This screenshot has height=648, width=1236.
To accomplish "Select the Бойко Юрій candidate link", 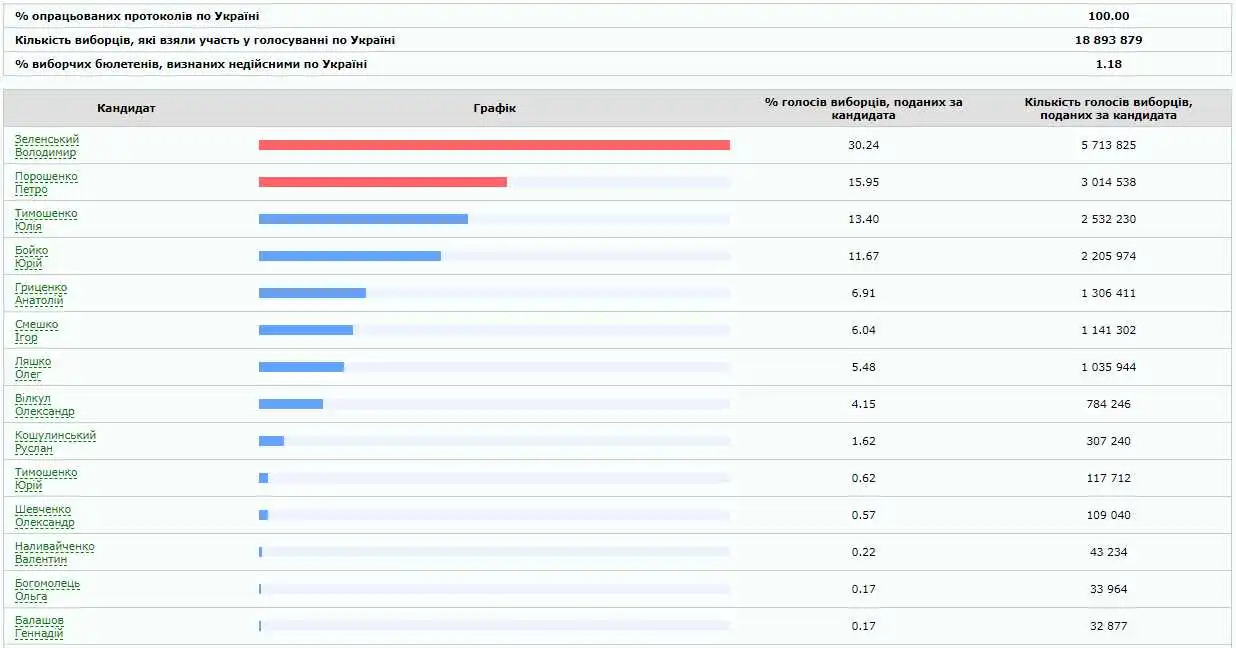I will click(31, 257).
